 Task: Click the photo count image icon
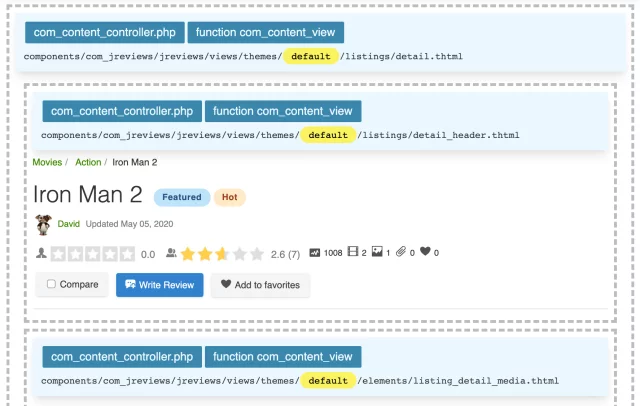coord(377,253)
